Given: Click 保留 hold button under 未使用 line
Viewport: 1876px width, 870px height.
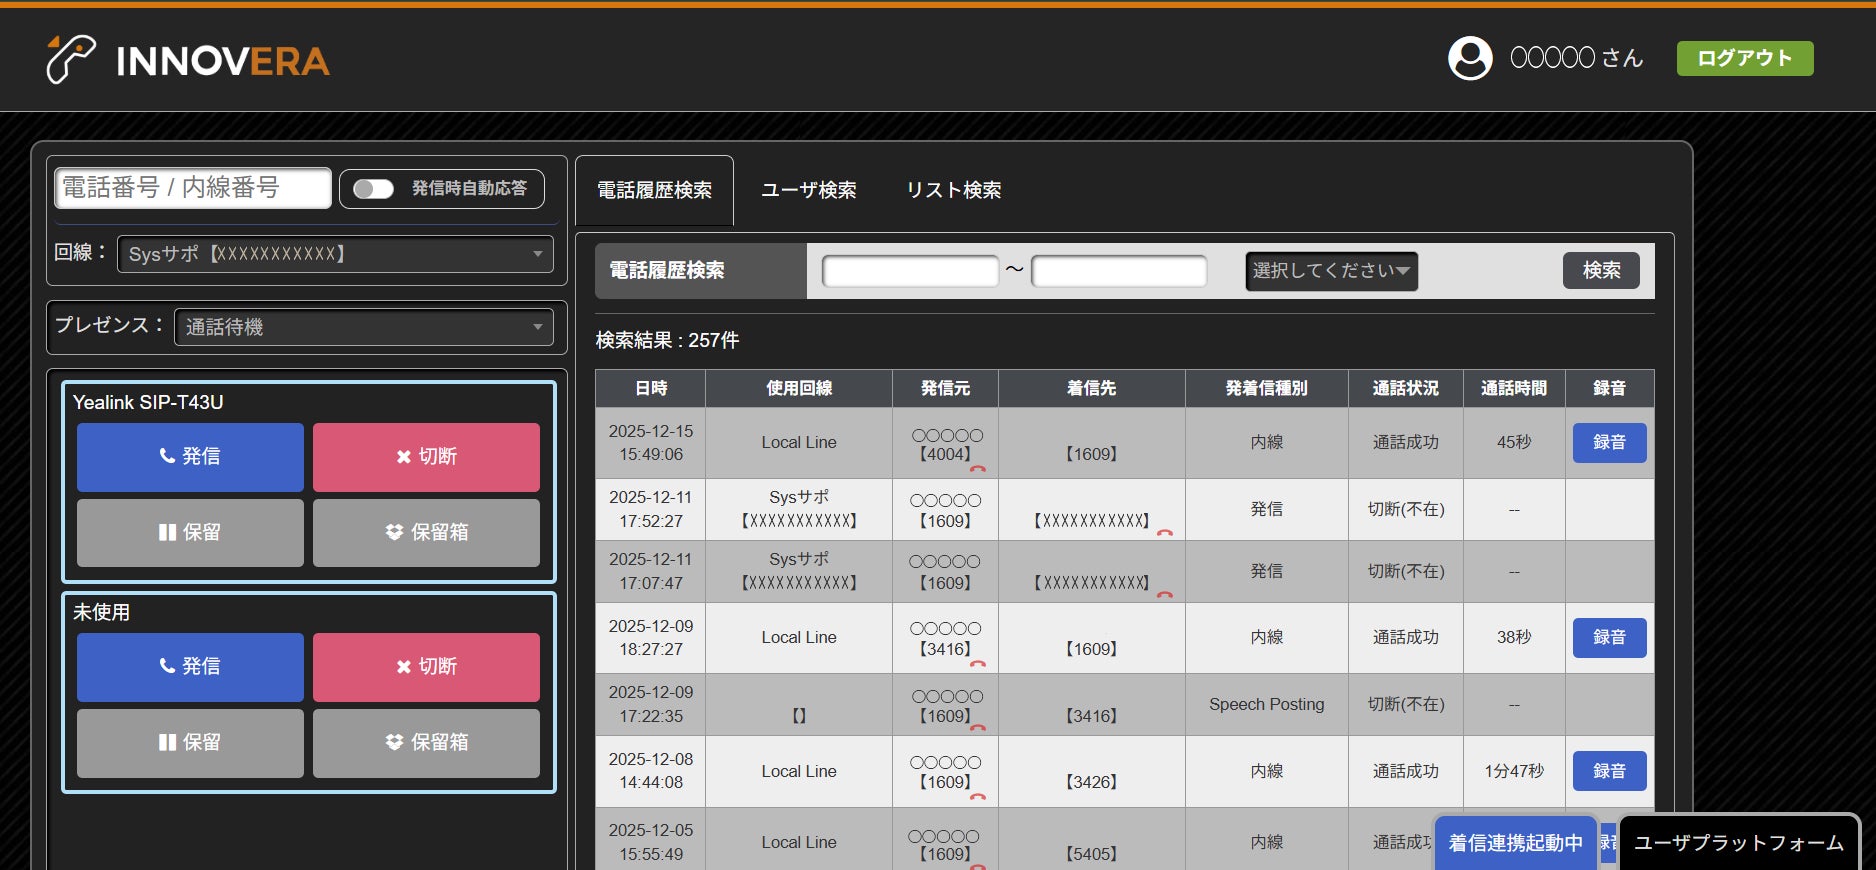Looking at the screenshot, I should (190, 743).
